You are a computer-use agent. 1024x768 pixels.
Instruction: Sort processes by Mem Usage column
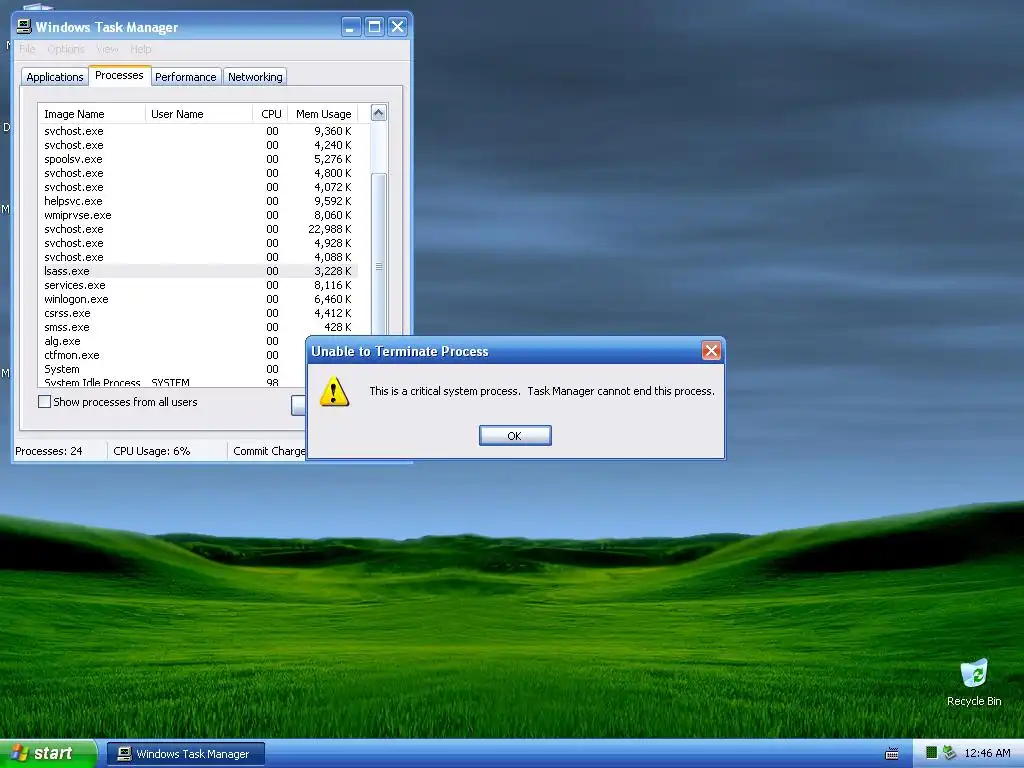pyautogui.click(x=323, y=114)
